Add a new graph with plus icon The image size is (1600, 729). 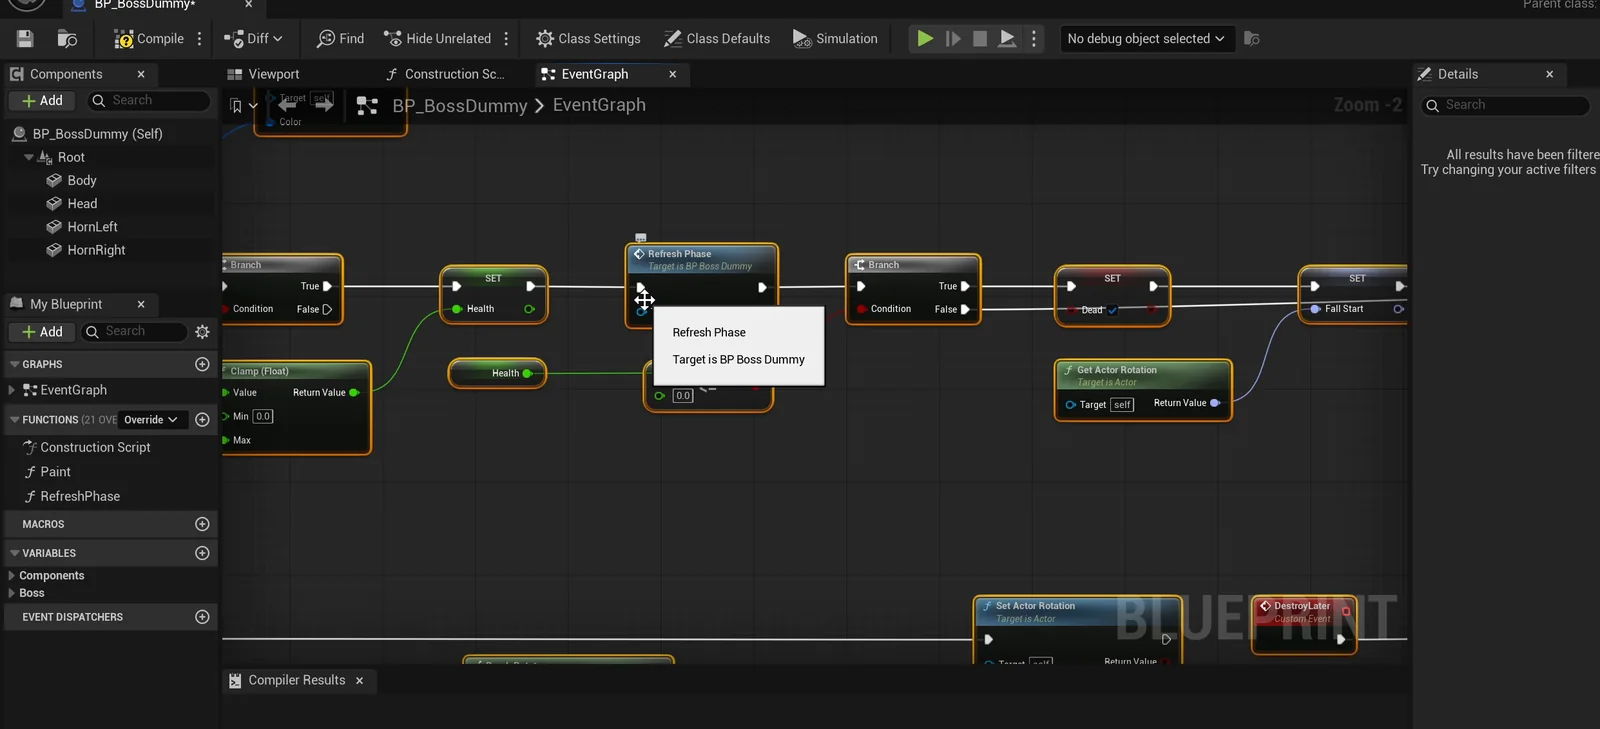(x=202, y=364)
